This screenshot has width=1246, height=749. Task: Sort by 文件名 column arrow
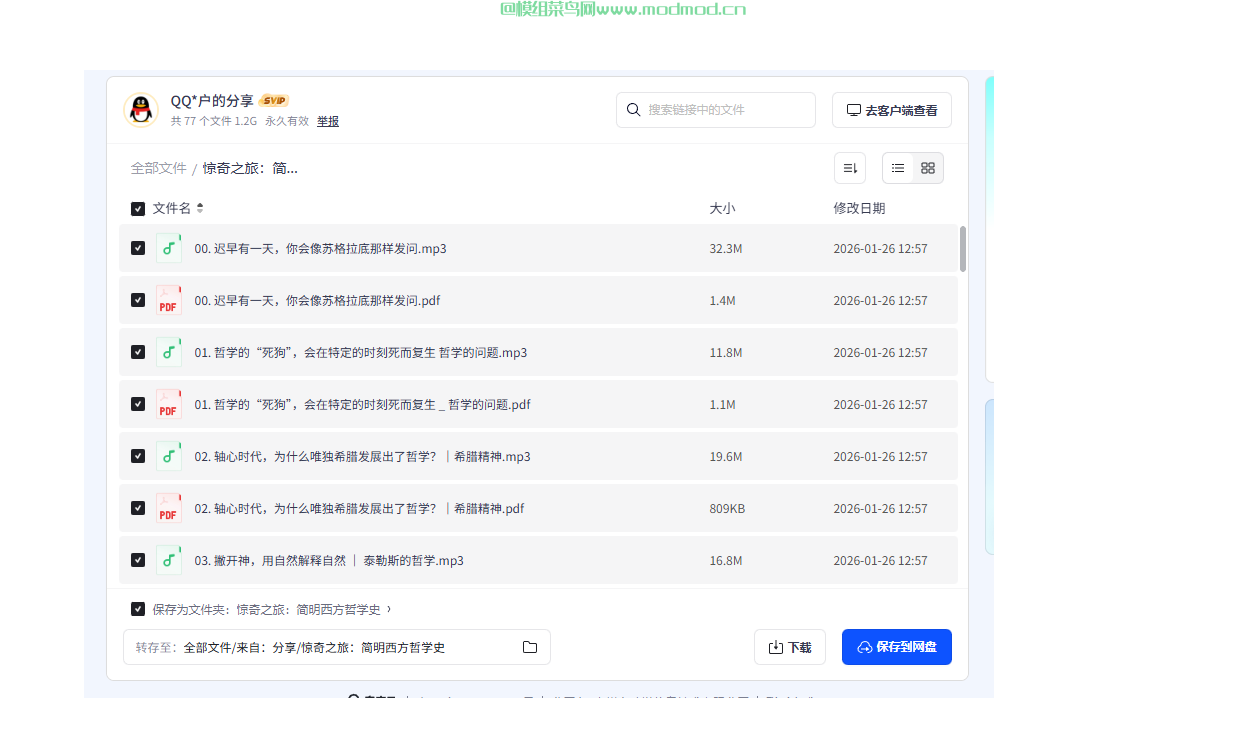click(200, 208)
